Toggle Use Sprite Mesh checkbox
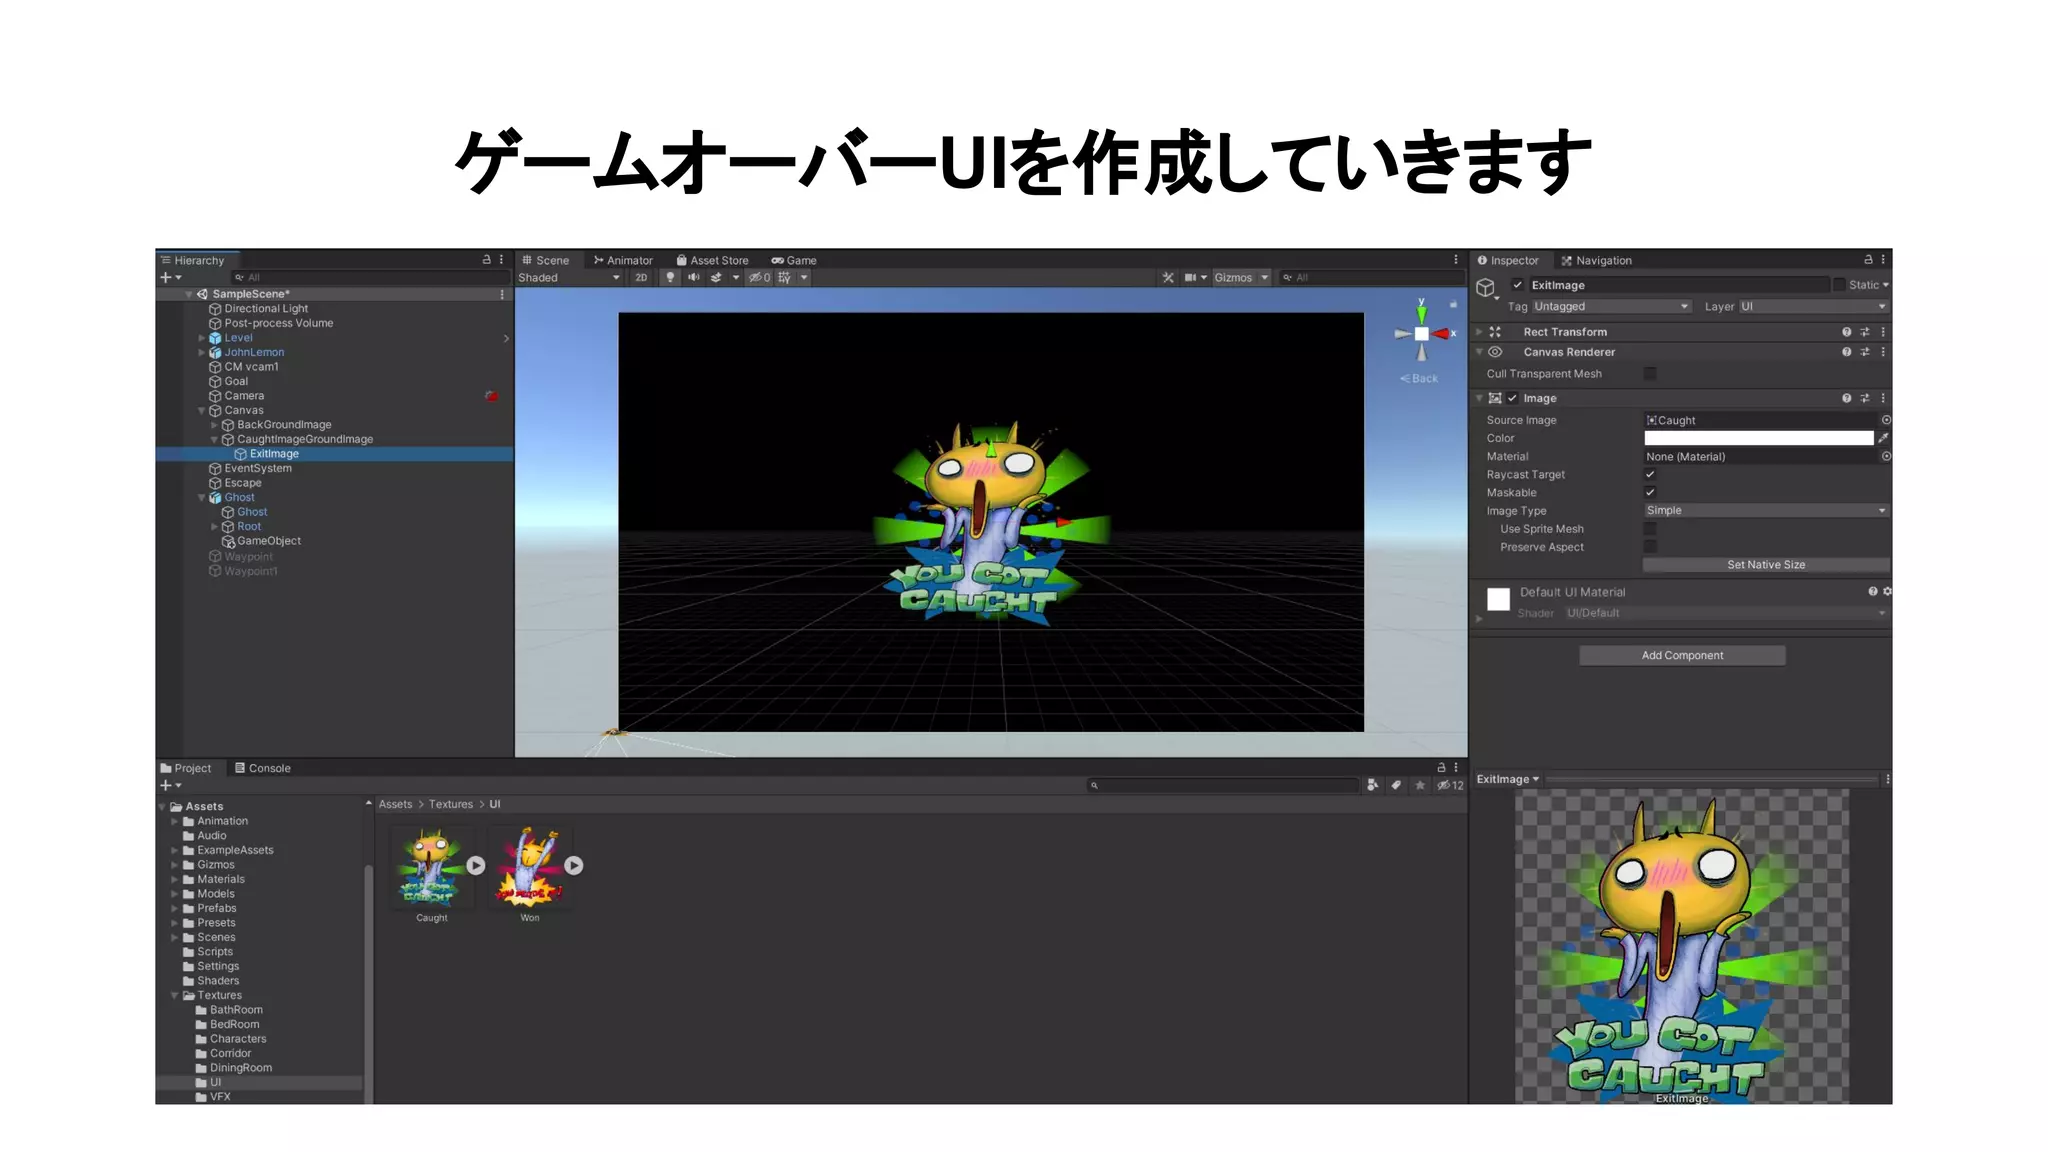 click(x=1650, y=529)
